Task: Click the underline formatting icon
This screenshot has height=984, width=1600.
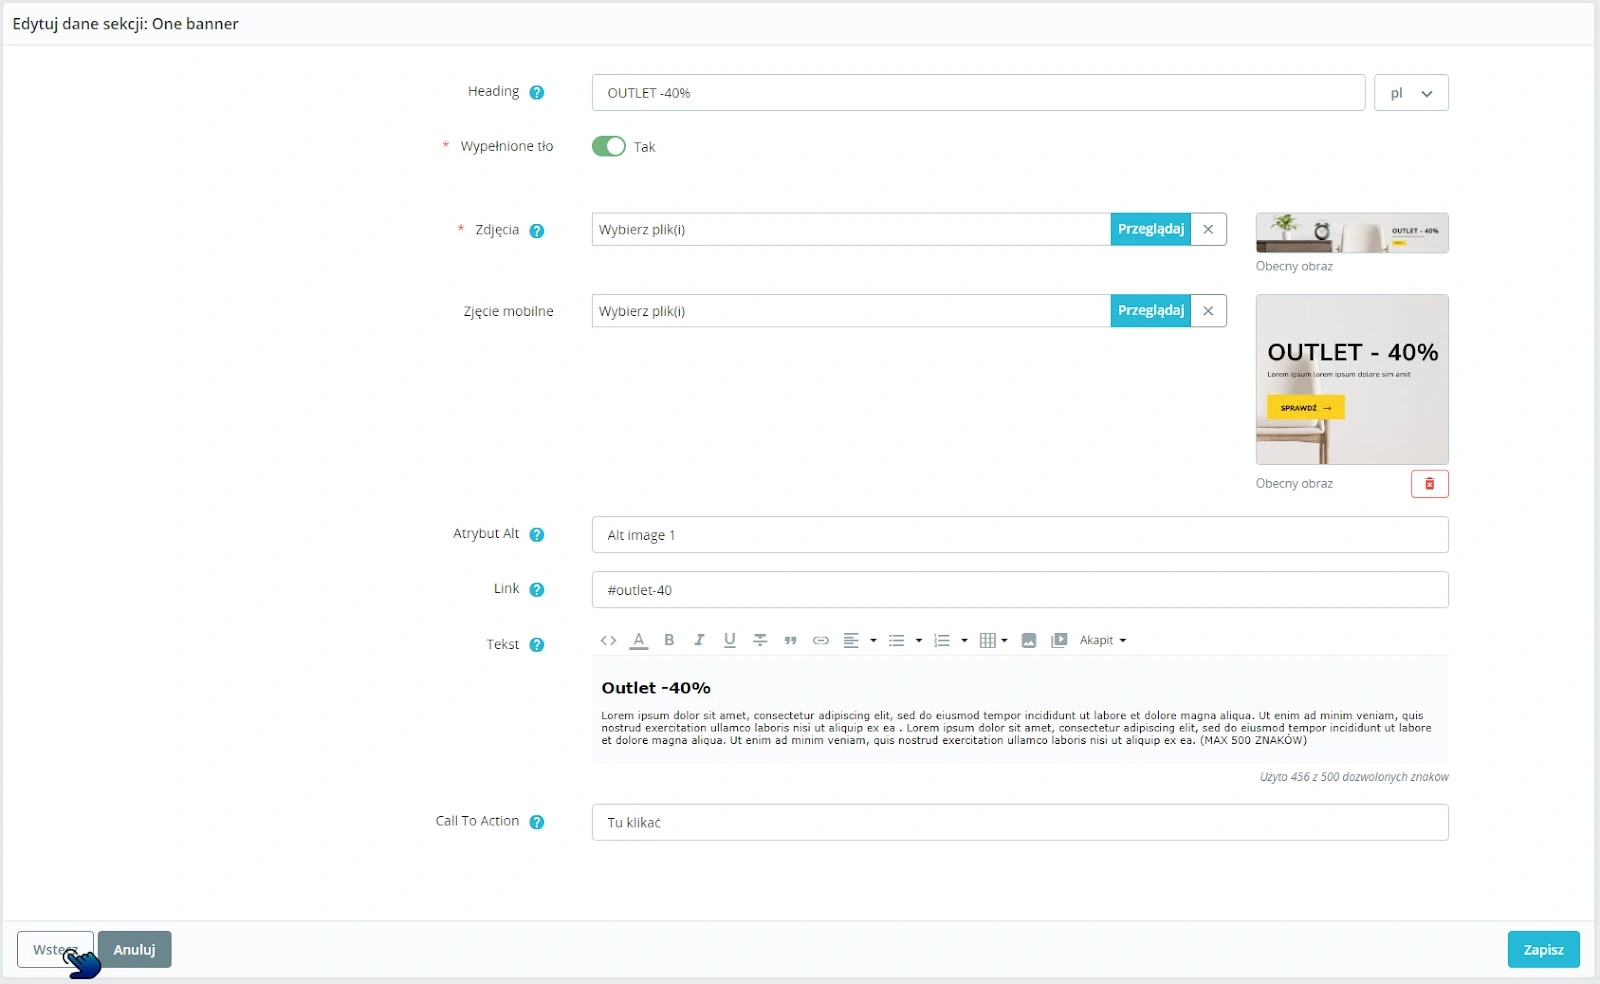Action: pyautogui.click(x=729, y=640)
